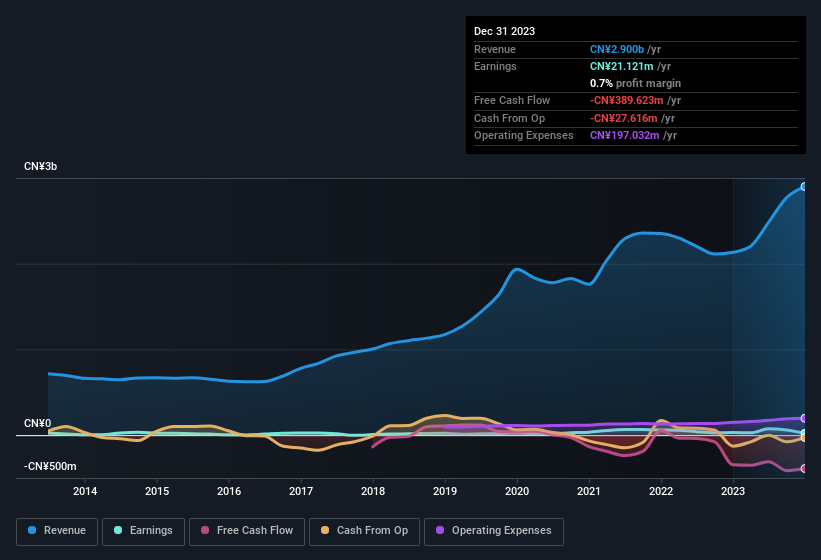Click the Earnings label in tooltip
Viewport: 821px width, 560px height.
point(495,66)
